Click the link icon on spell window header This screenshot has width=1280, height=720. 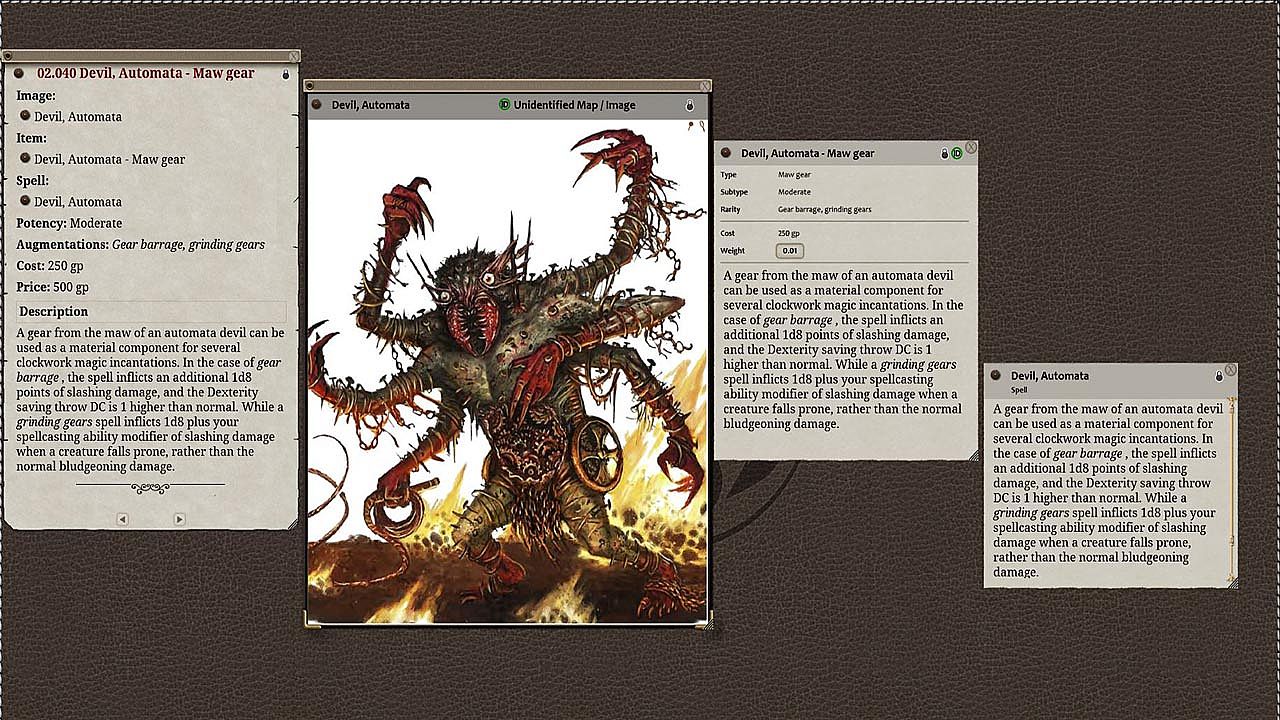(996, 376)
